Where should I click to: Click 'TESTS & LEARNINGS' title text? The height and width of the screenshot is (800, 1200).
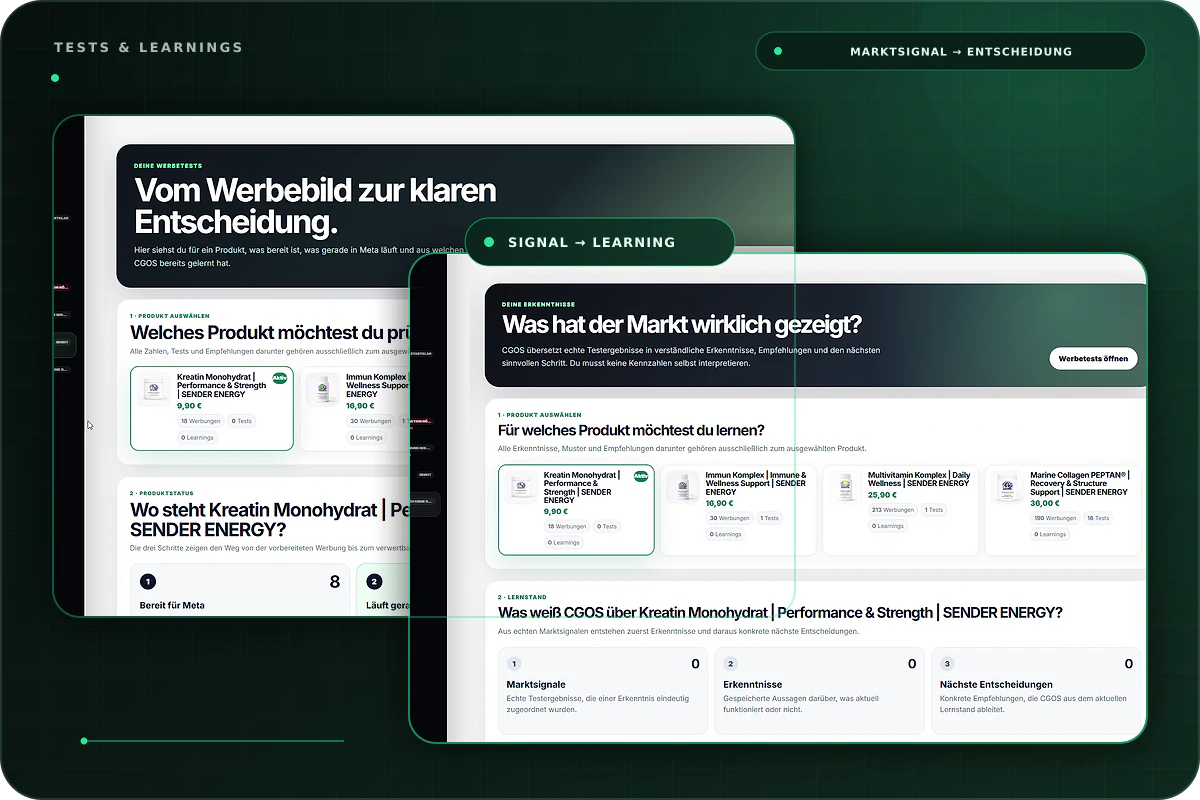[148, 47]
